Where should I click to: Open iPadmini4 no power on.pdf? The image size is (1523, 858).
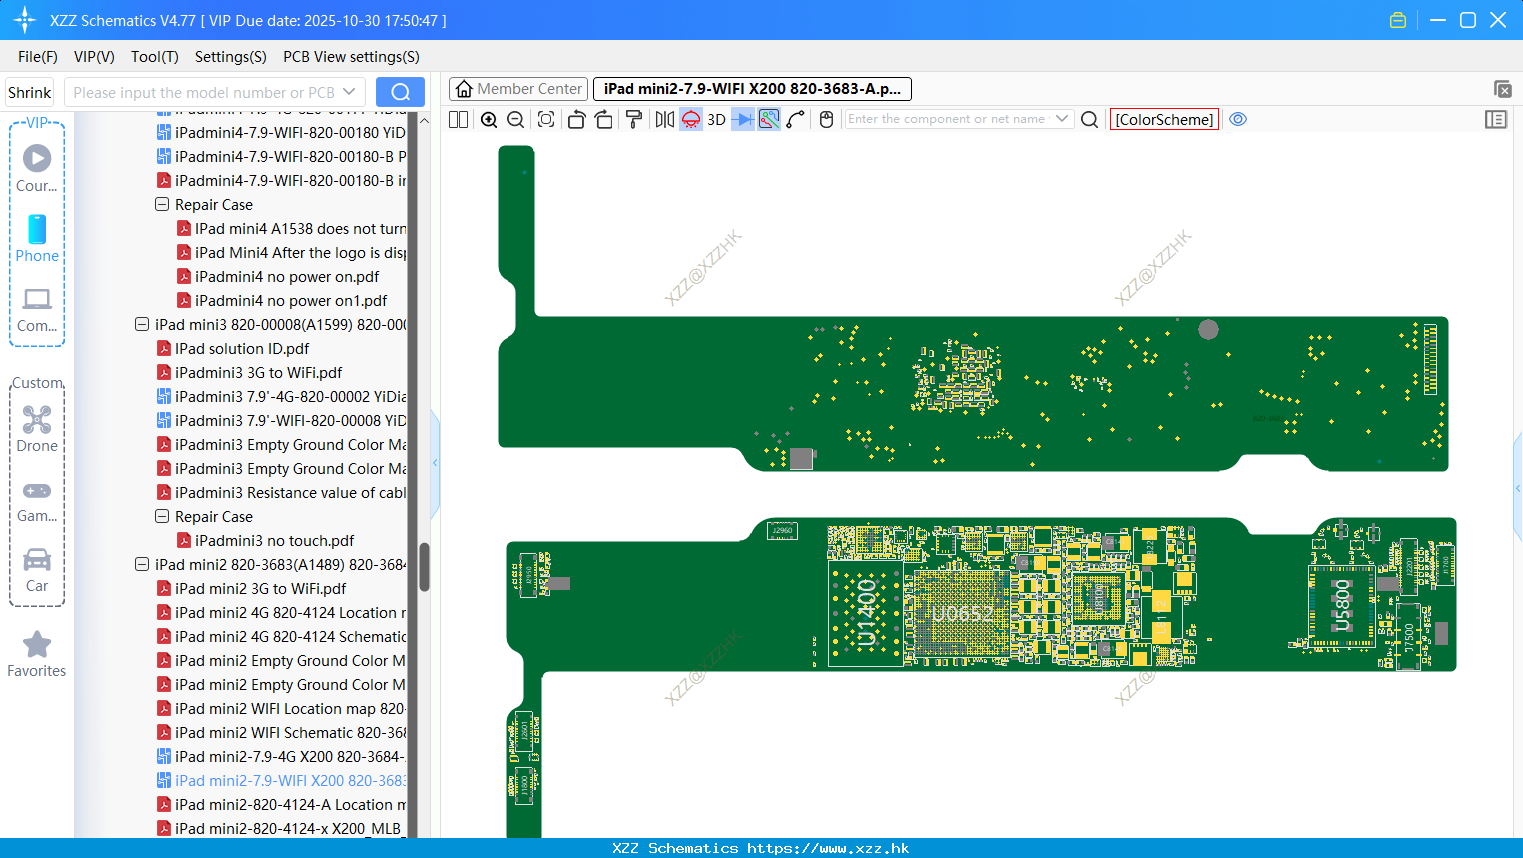(x=287, y=276)
